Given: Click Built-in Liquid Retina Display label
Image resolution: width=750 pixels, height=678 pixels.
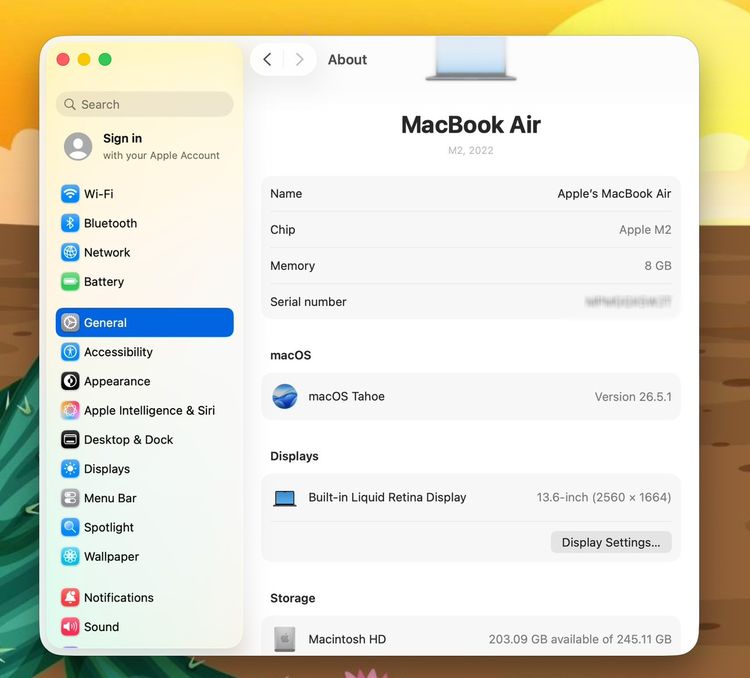Looking at the screenshot, I should tap(387, 497).
